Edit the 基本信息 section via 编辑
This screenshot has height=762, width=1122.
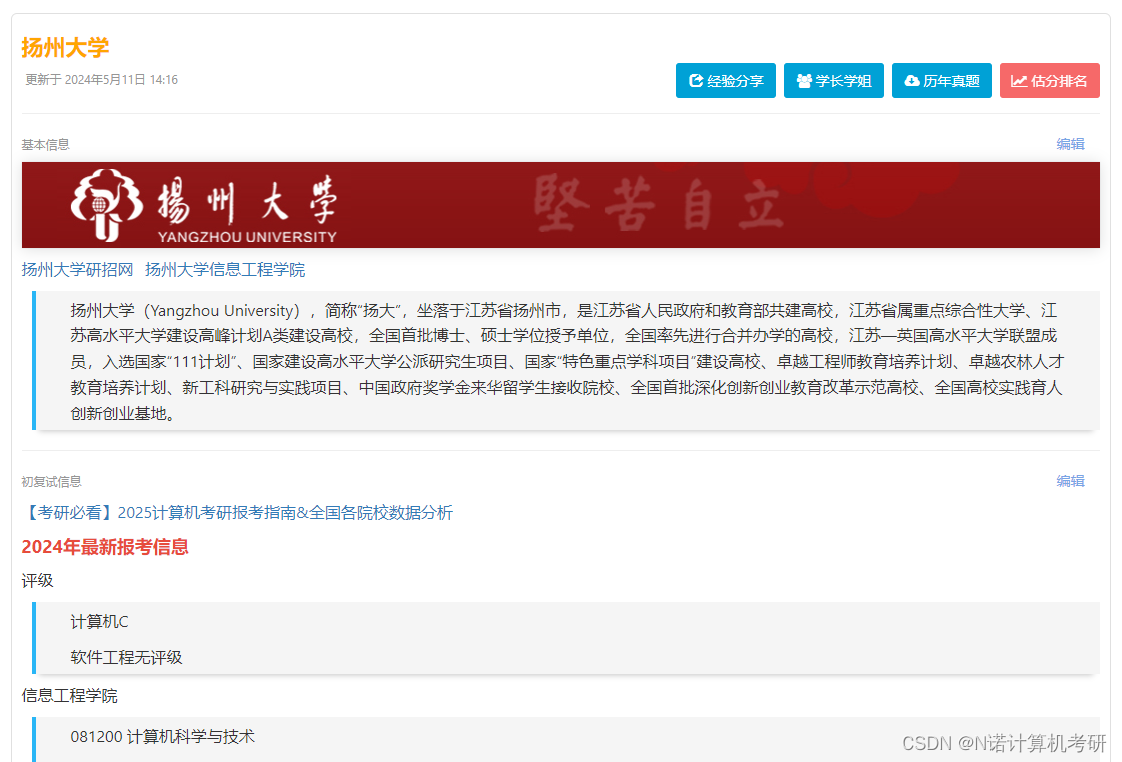tap(1070, 144)
